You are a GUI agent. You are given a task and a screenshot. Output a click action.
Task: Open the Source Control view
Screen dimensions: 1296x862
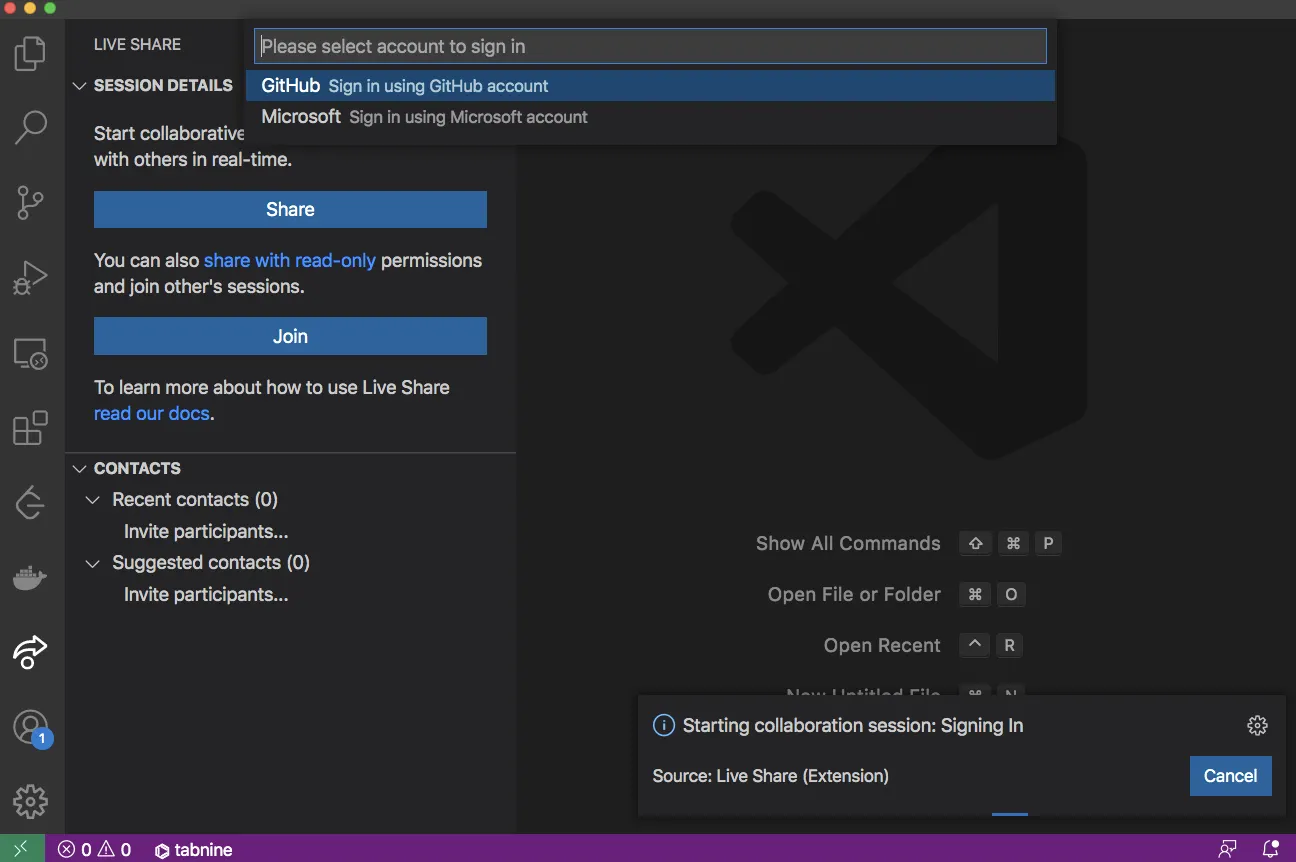(x=31, y=203)
